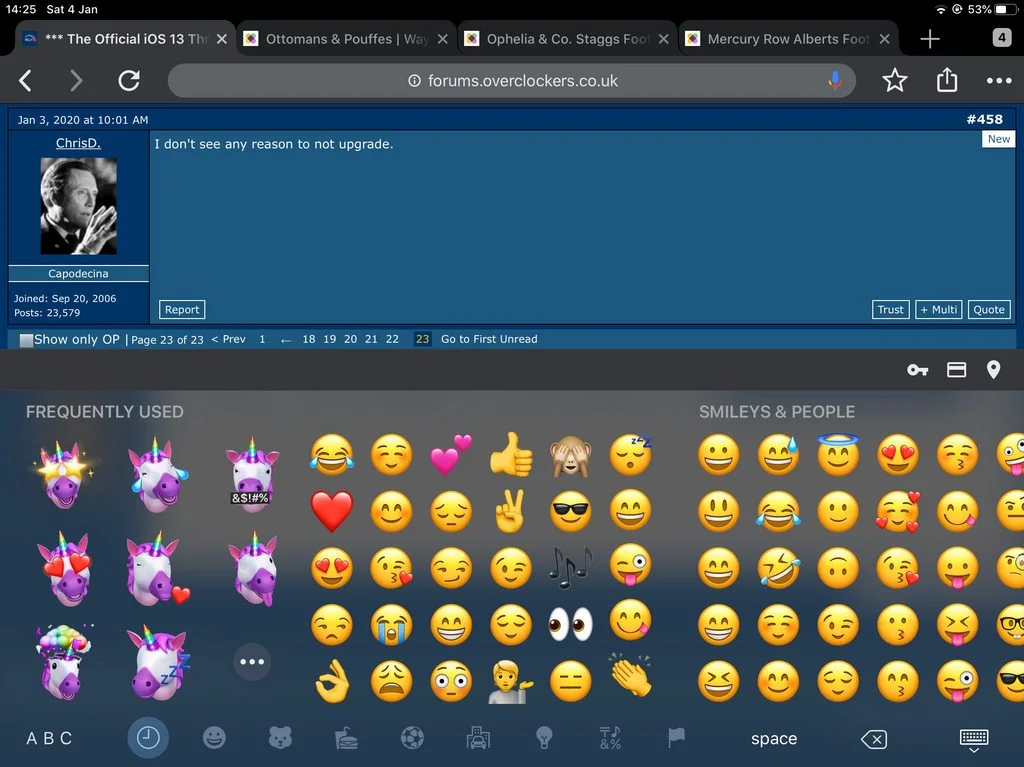The height and width of the screenshot is (767, 1024).
Task: Tap the space key
Action: point(774,739)
